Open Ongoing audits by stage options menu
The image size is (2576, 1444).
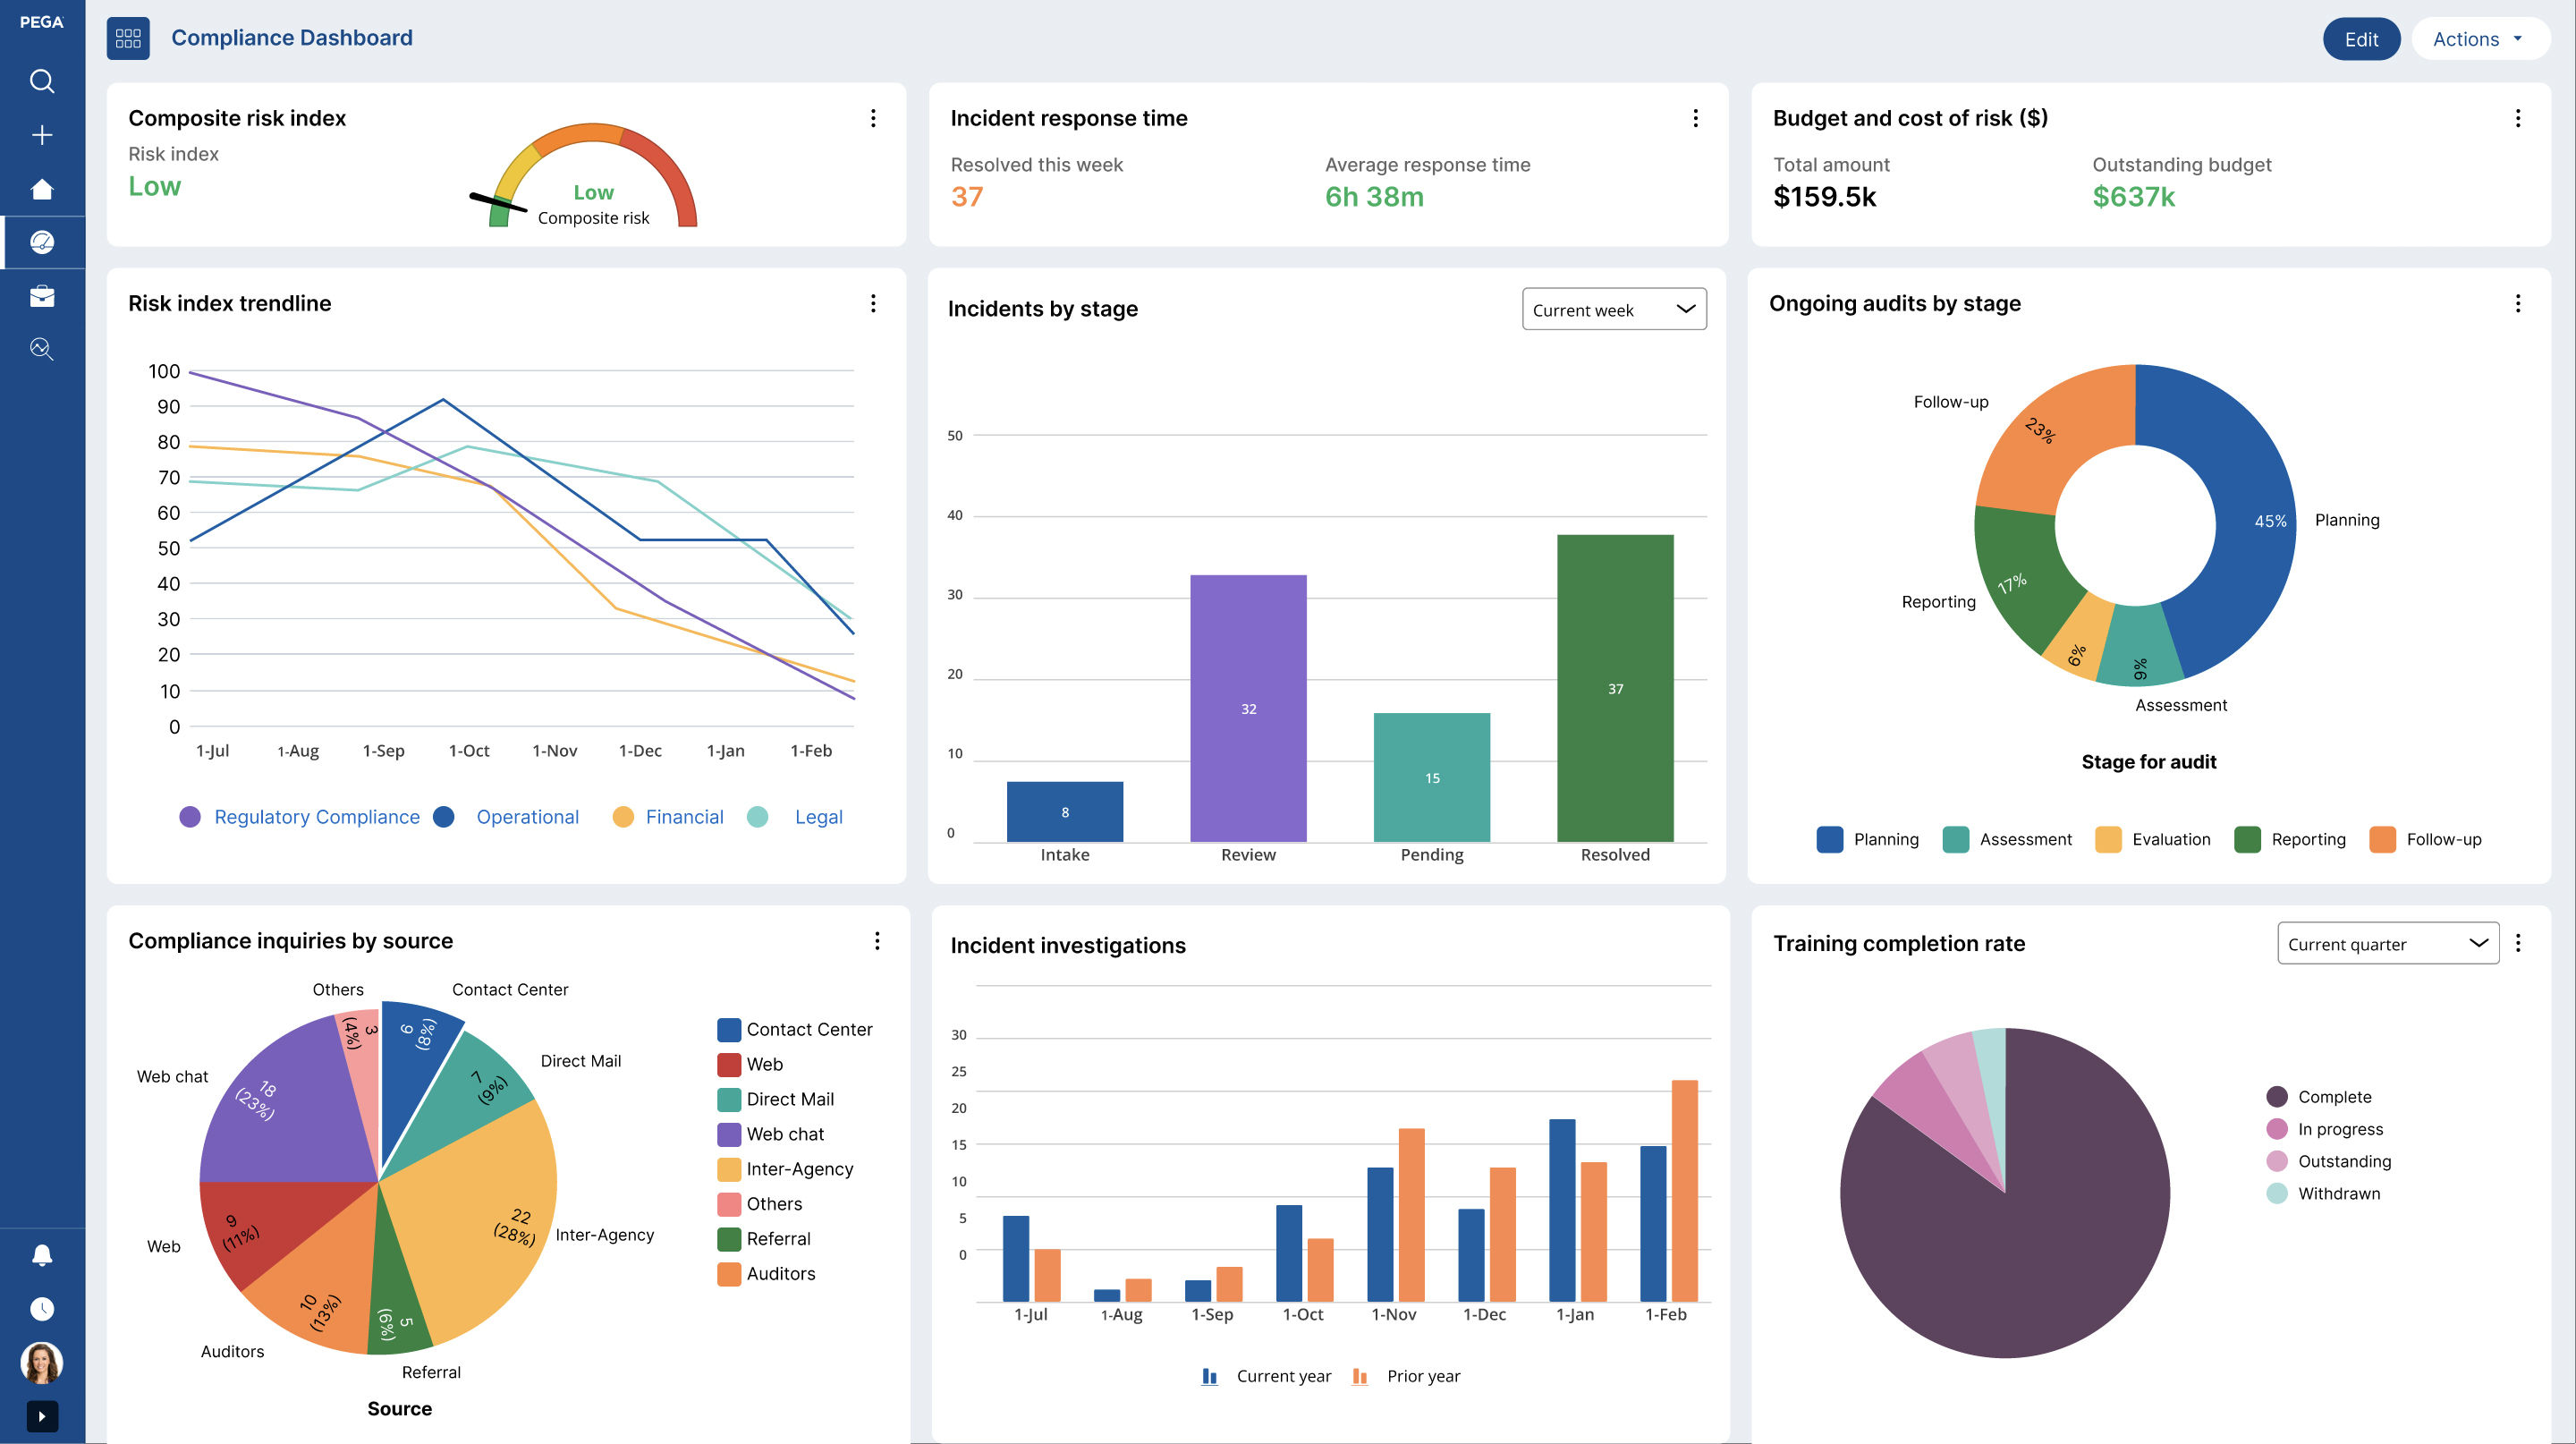click(x=2518, y=303)
